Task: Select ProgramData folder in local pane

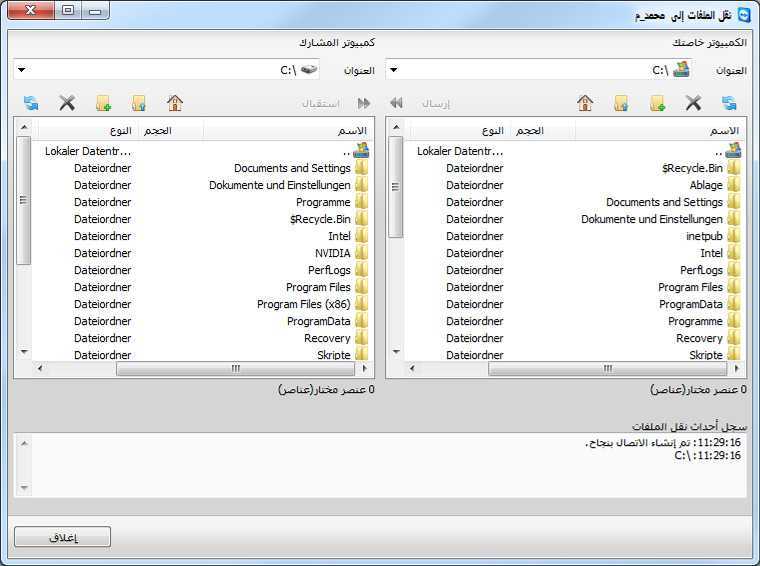Action: coord(691,304)
